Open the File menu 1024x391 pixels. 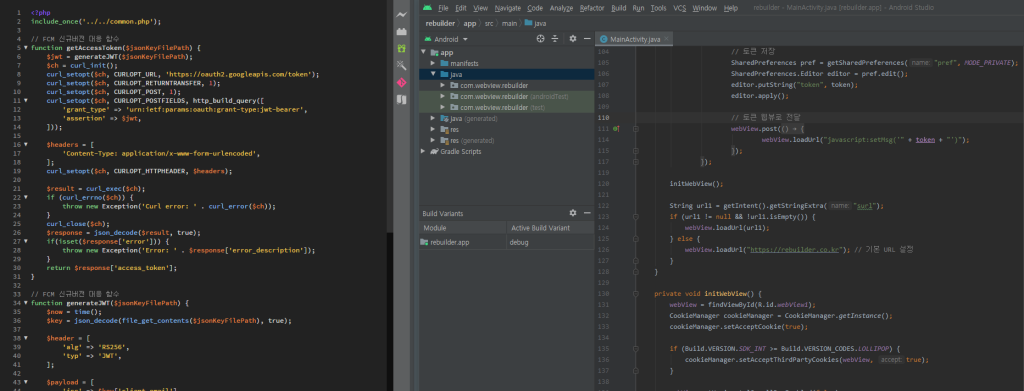(443, 8)
